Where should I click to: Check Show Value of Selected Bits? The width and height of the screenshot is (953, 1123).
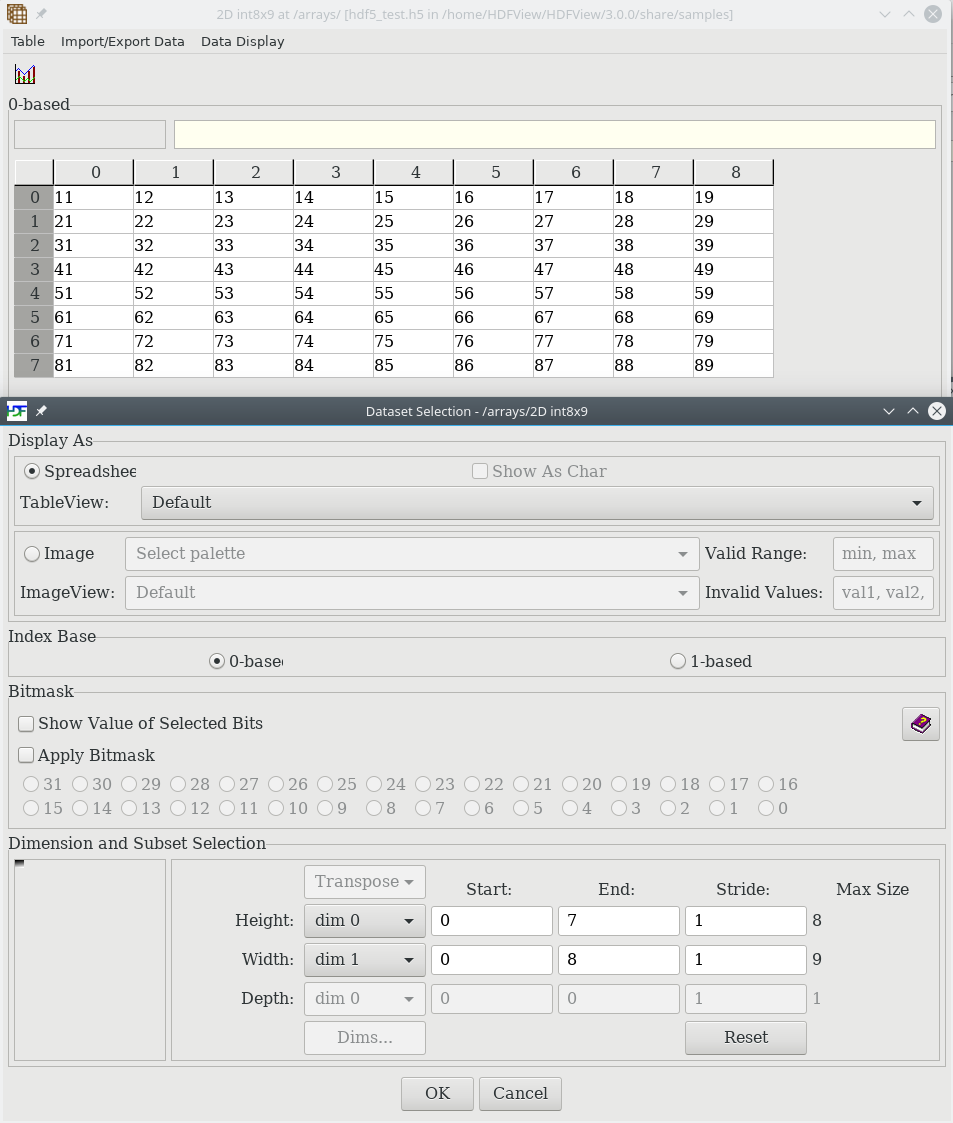tap(26, 723)
